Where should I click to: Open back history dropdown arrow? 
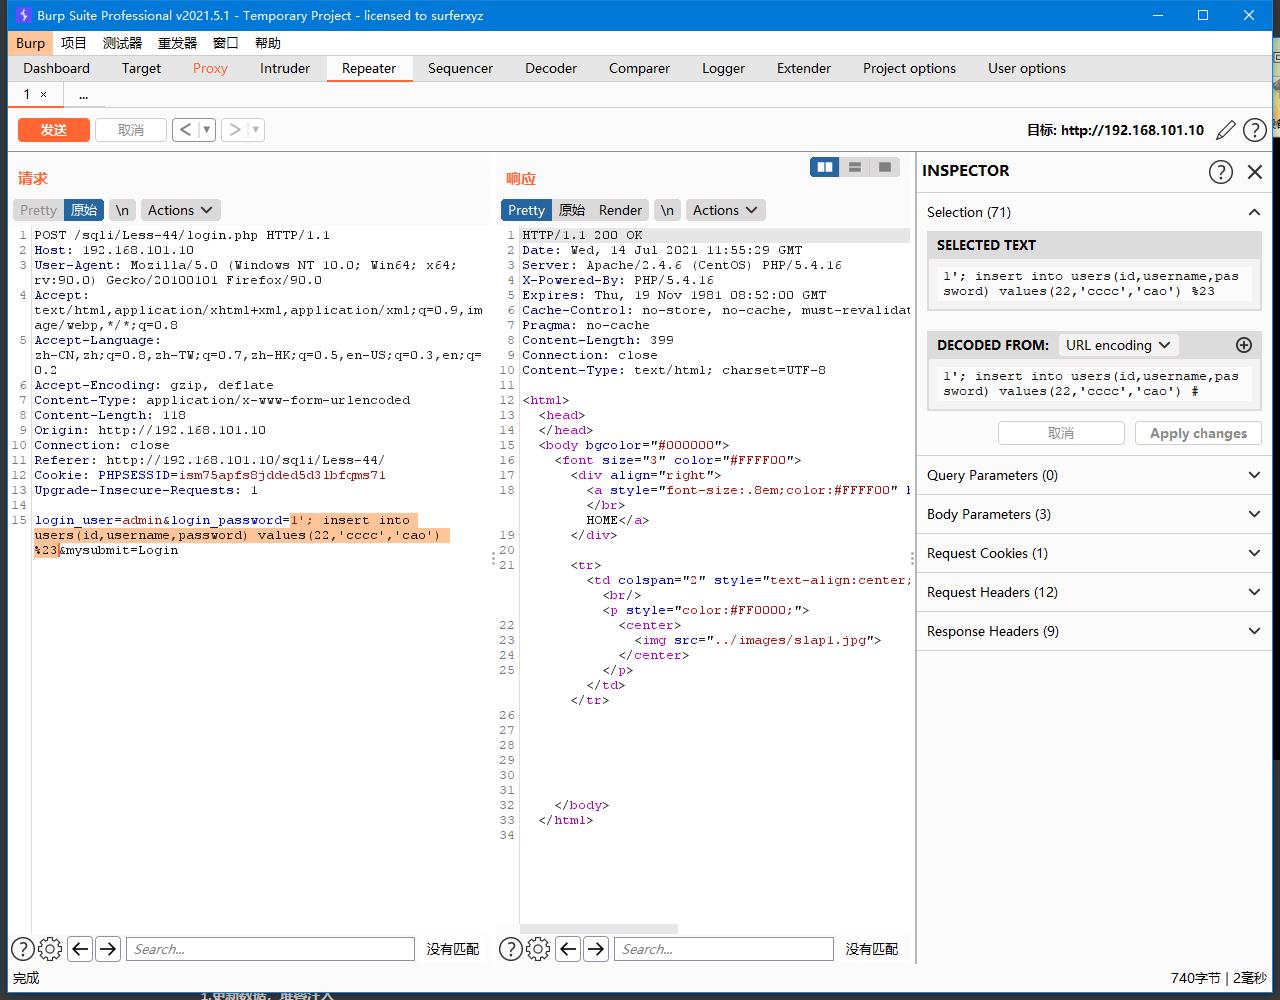click(x=207, y=130)
